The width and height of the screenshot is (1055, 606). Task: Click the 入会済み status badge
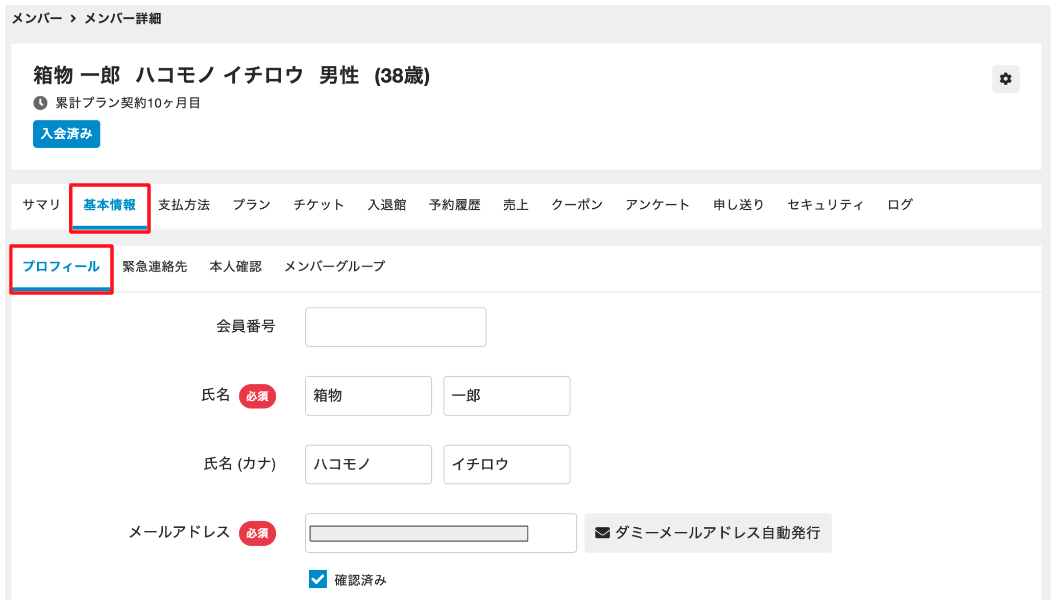(66, 134)
